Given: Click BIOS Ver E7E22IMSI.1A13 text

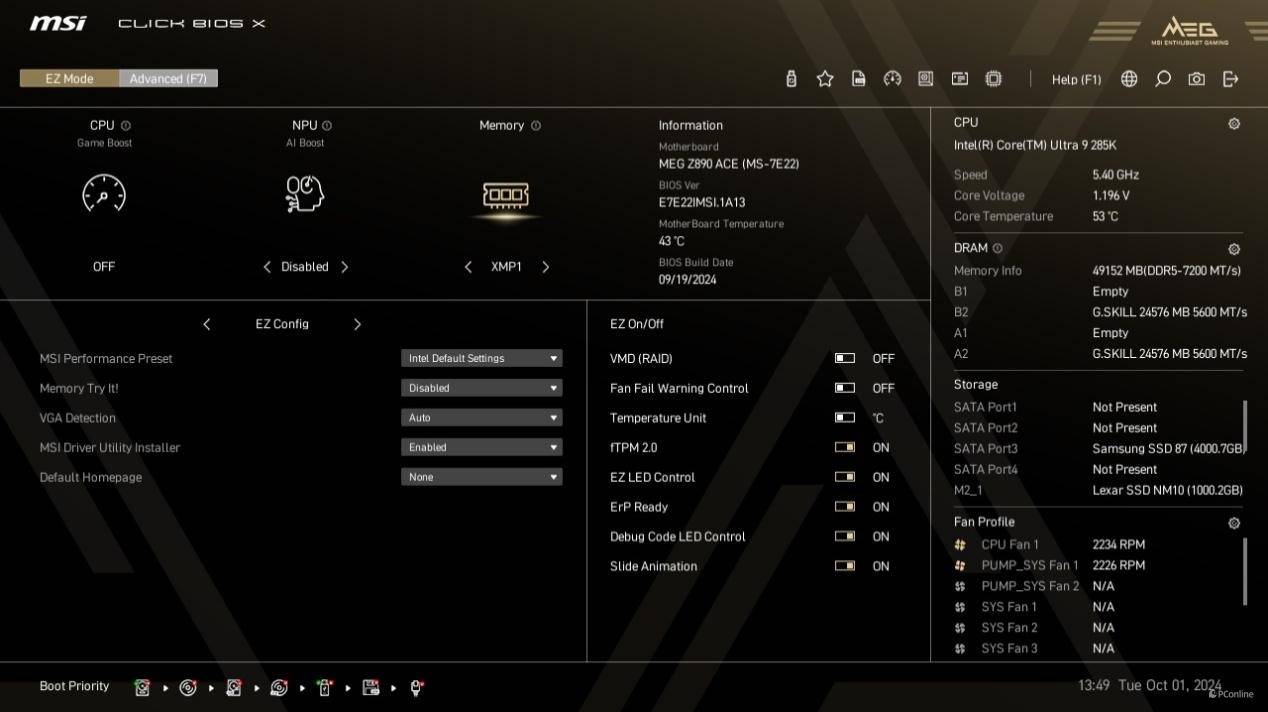Looking at the screenshot, I should click(x=702, y=202).
